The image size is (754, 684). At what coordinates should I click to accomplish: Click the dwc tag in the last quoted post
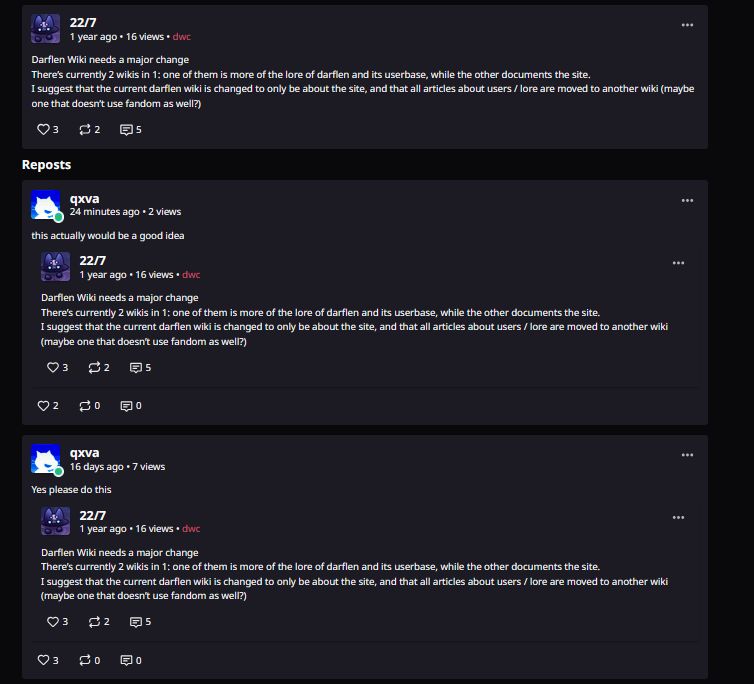[191, 529]
